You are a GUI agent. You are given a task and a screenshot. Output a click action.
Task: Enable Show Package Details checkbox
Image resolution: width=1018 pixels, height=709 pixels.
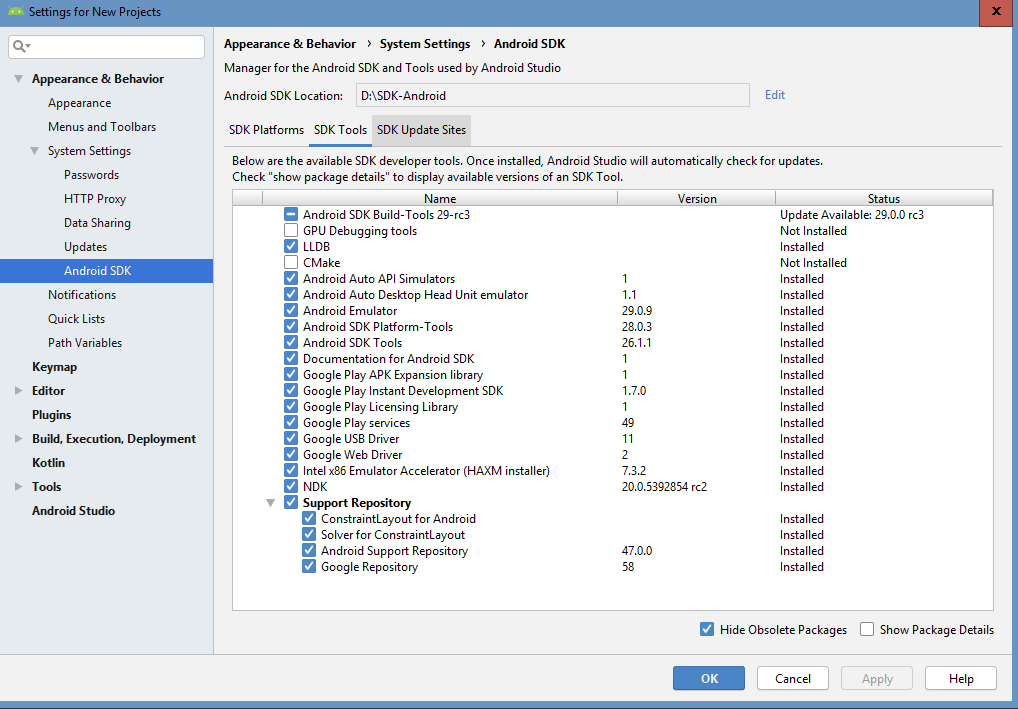pyautogui.click(x=867, y=630)
